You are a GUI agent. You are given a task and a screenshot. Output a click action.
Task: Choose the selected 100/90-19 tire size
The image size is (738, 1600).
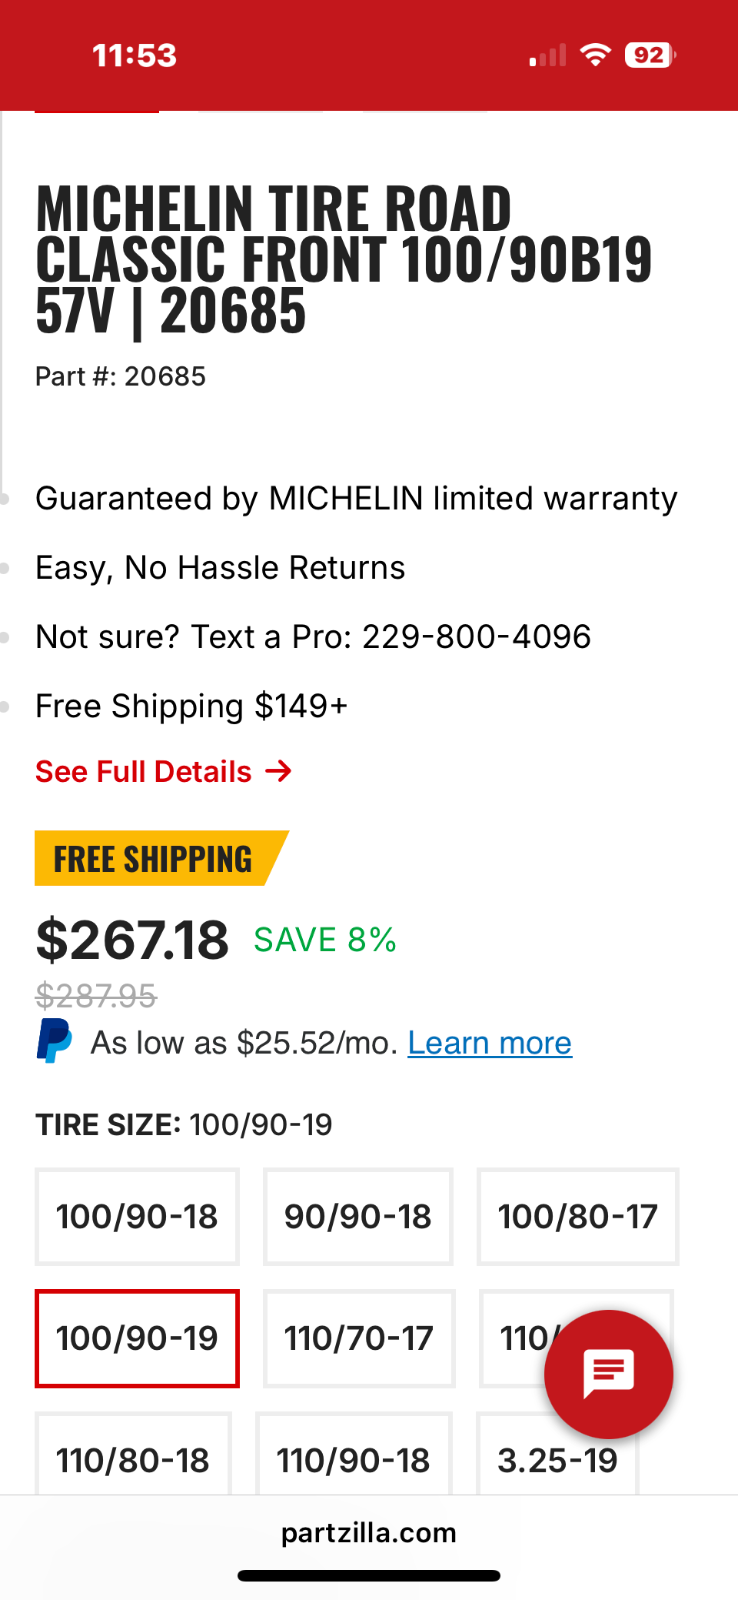[x=137, y=1338]
